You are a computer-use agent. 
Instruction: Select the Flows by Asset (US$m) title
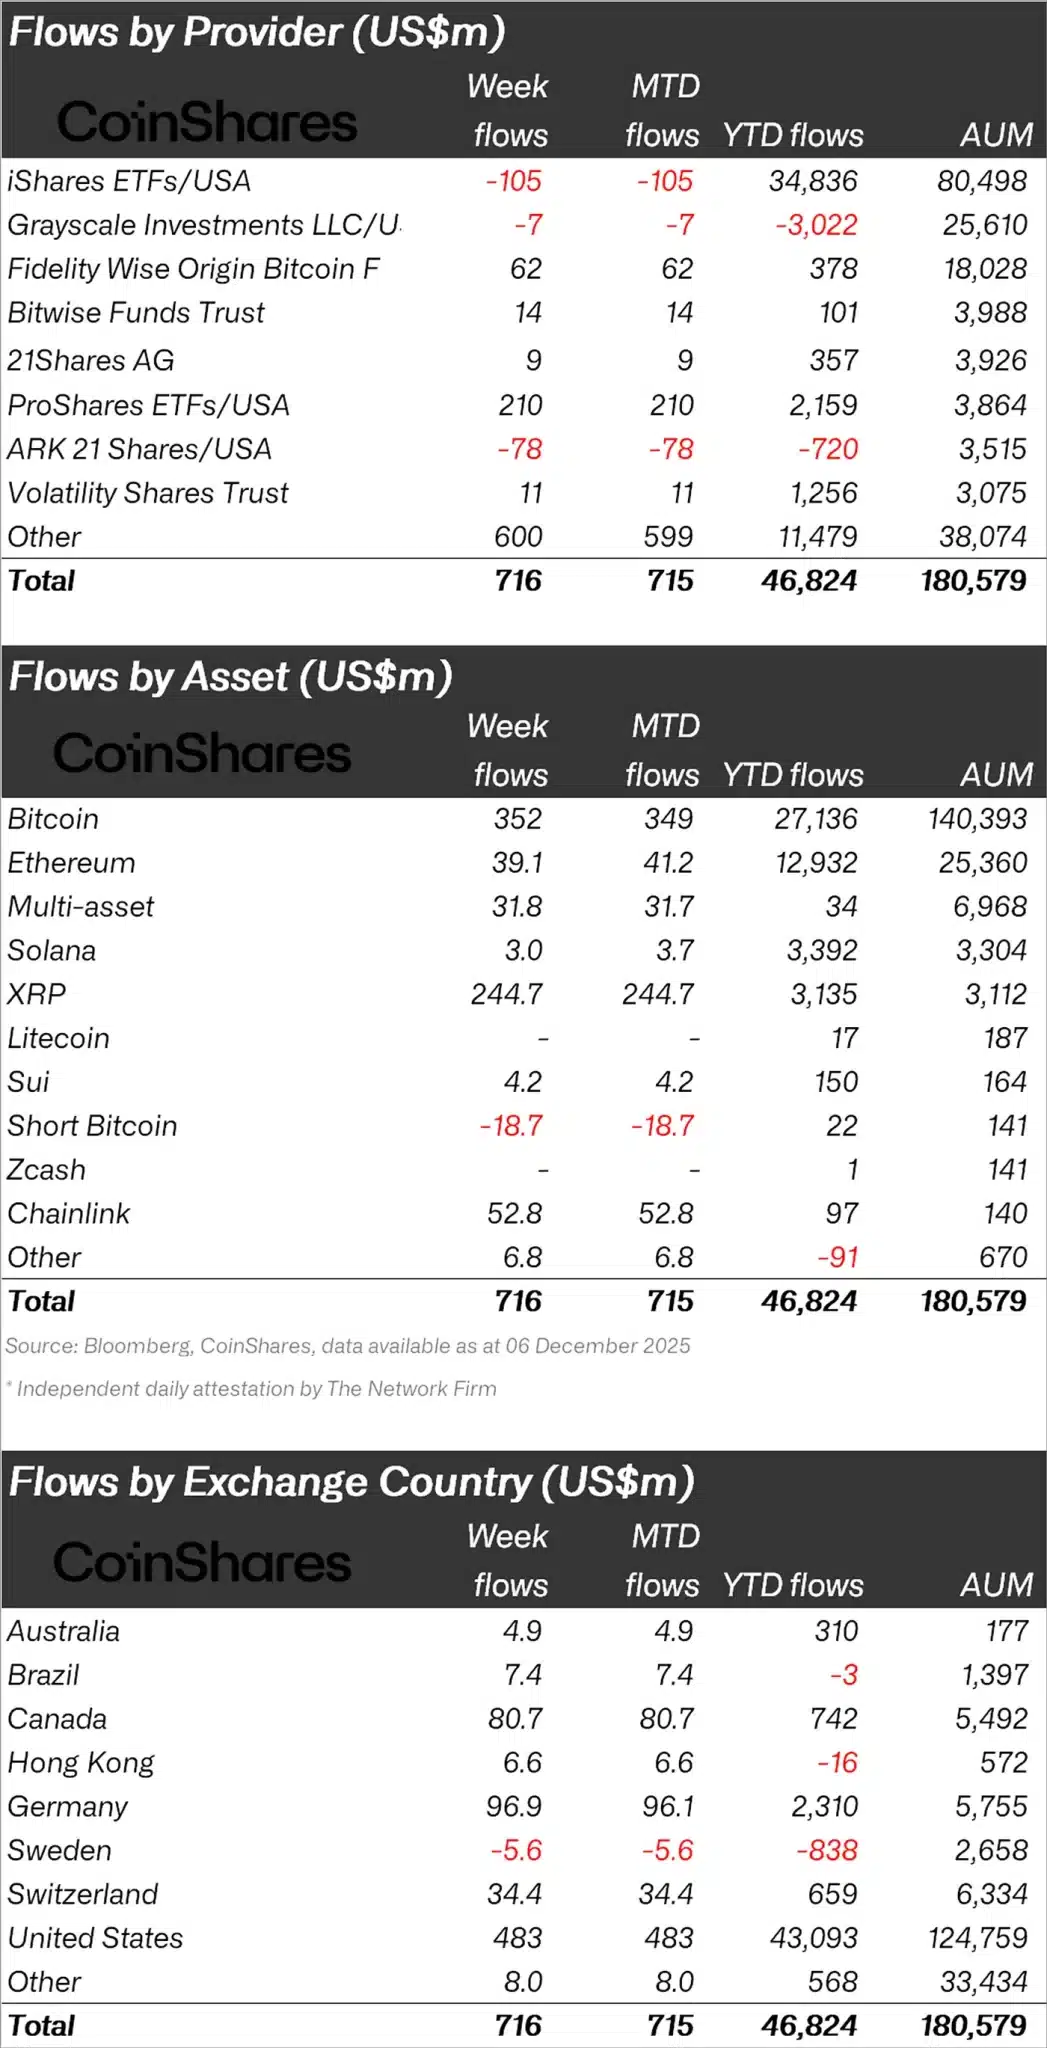pos(231,677)
